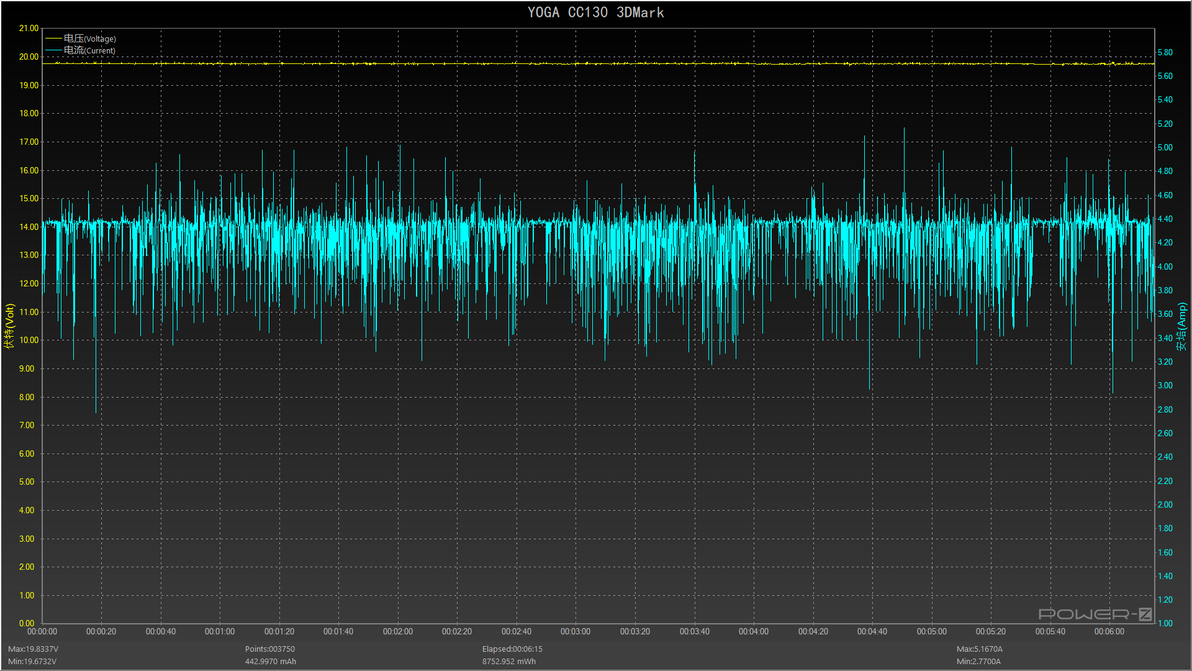Click the 00:00:00 time axis label

[42, 631]
